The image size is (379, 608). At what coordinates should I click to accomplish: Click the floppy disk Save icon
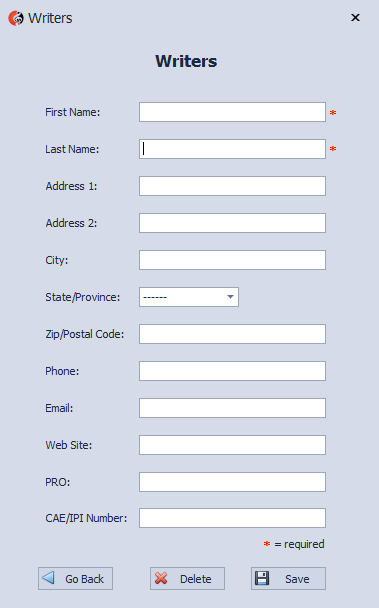262,578
